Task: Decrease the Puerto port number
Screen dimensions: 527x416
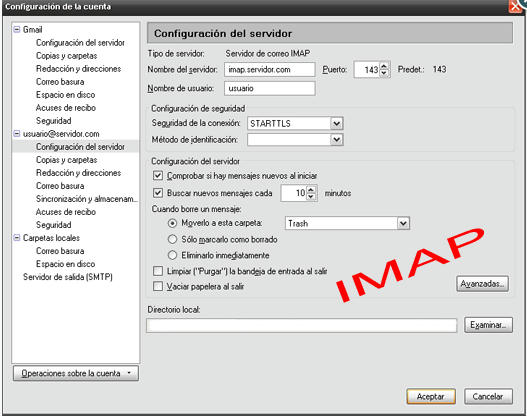Action: pyautogui.click(x=384, y=73)
